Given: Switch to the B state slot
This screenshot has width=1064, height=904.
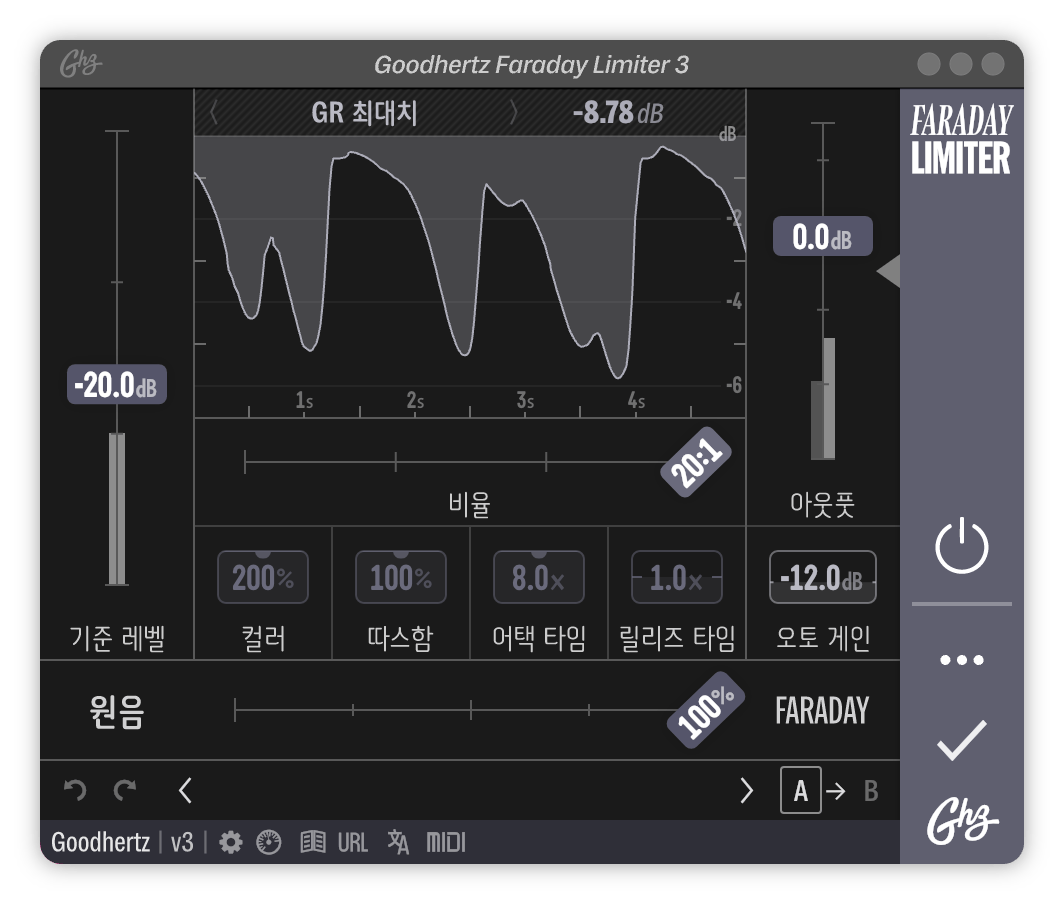Looking at the screenshot, I should pos(871,791).
